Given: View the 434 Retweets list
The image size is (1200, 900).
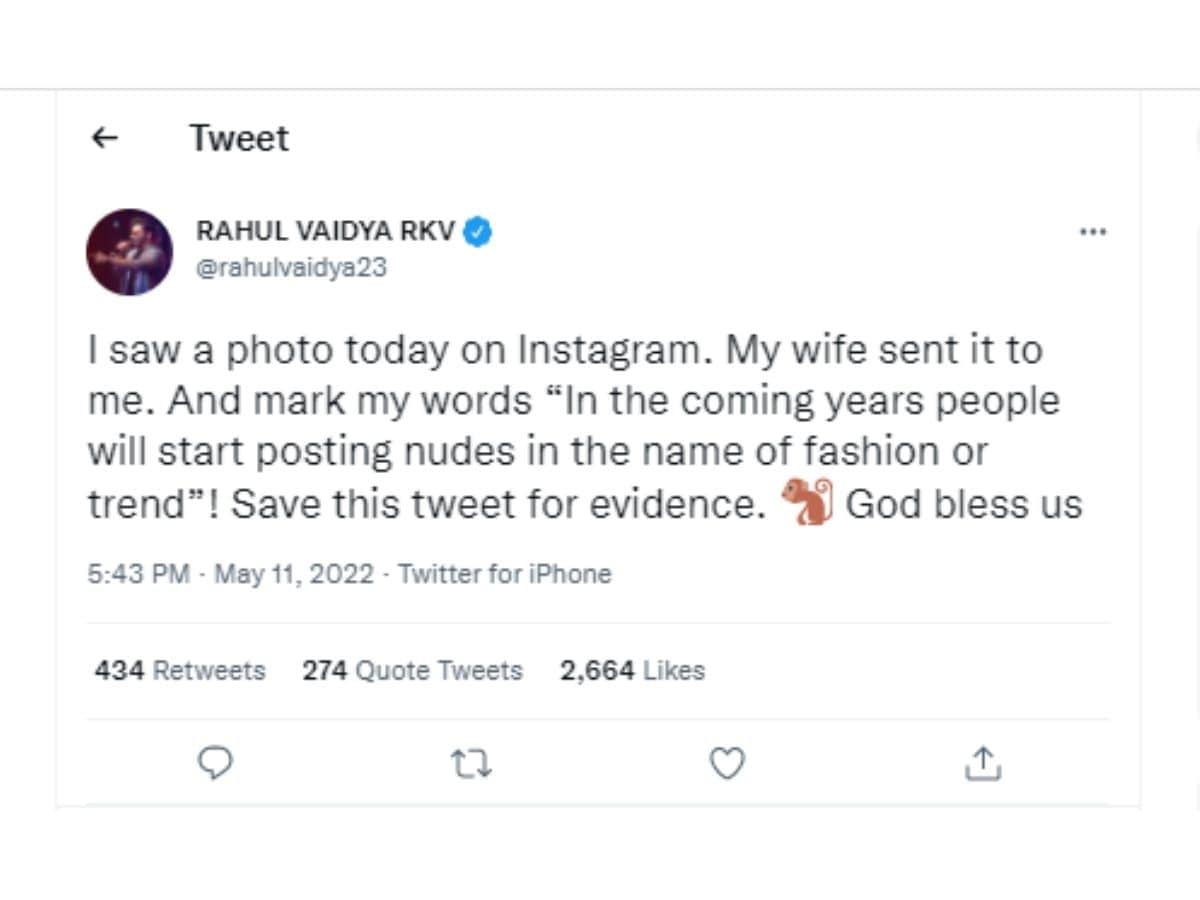Looking at the screenshot, I should point(180,670).
